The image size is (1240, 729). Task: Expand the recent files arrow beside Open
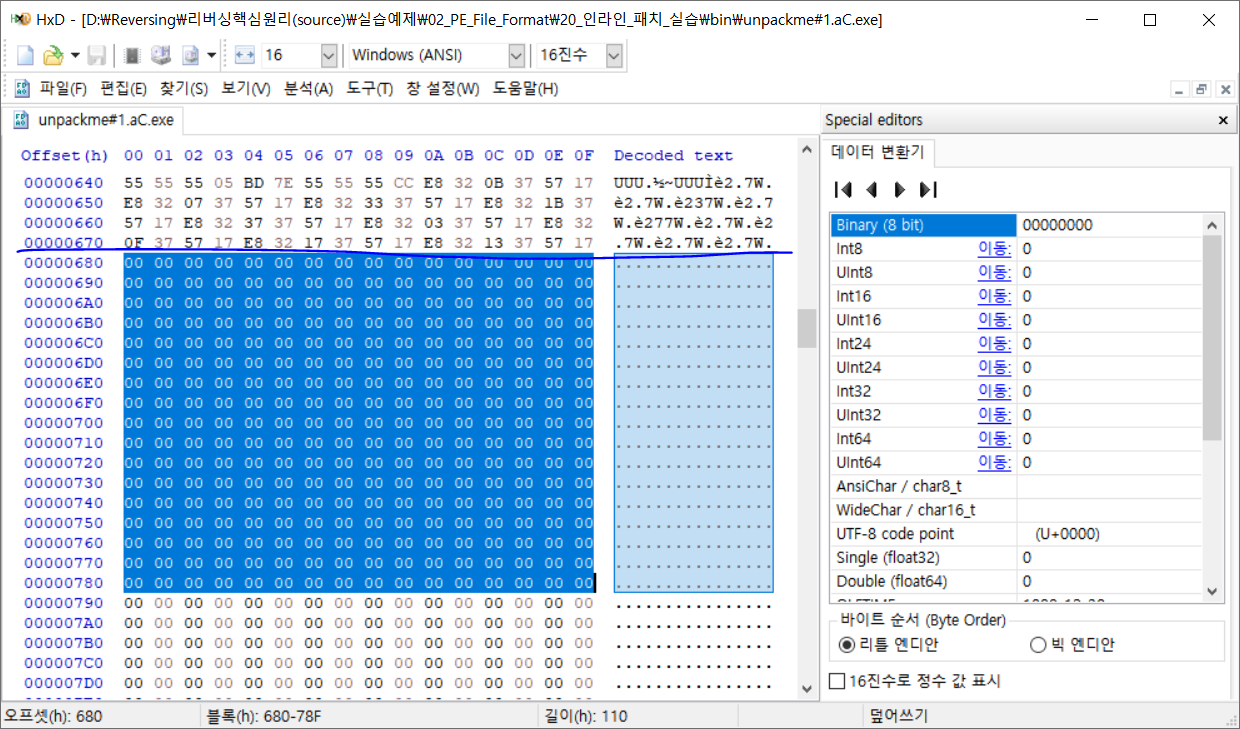[x=74, y=55]
